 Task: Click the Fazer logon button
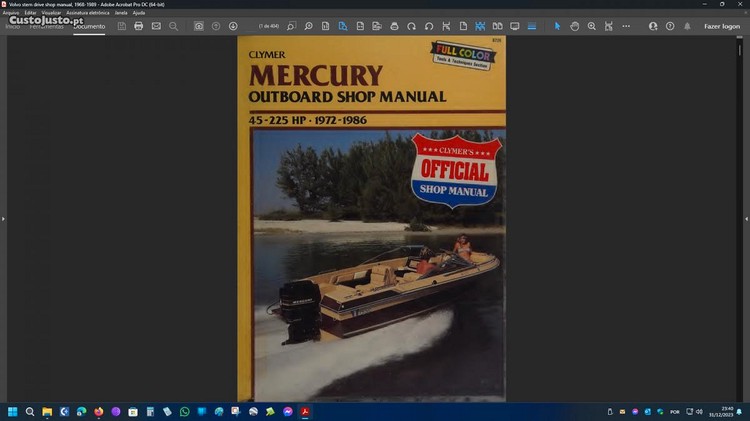click(722, 26)
